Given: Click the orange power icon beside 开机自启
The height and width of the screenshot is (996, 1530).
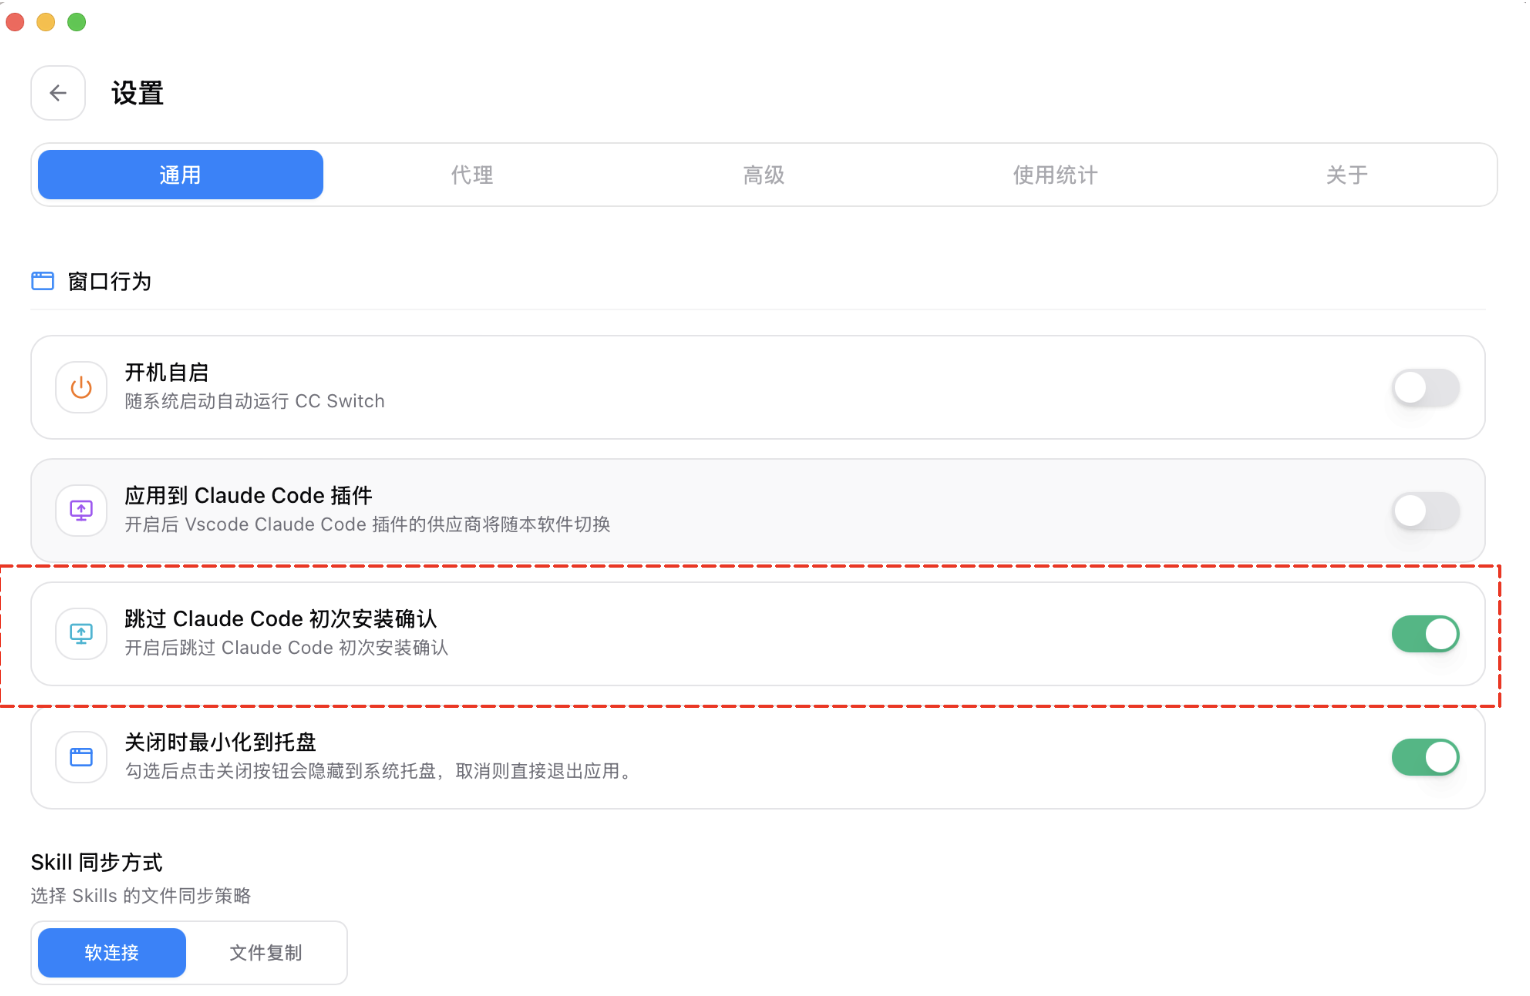Looking at the screenshot, I should pos(81,387).
